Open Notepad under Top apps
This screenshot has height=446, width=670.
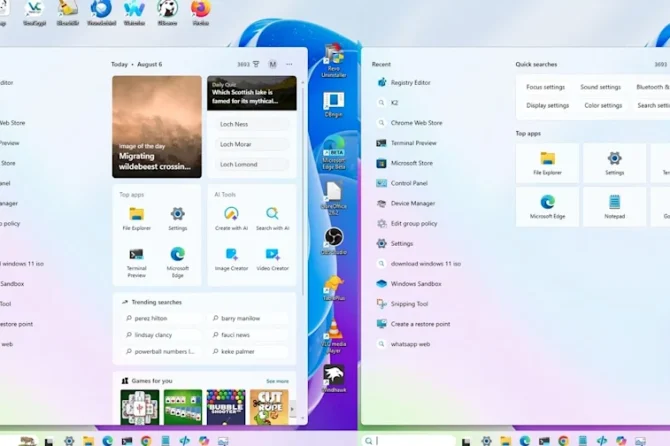pos(614,207)
